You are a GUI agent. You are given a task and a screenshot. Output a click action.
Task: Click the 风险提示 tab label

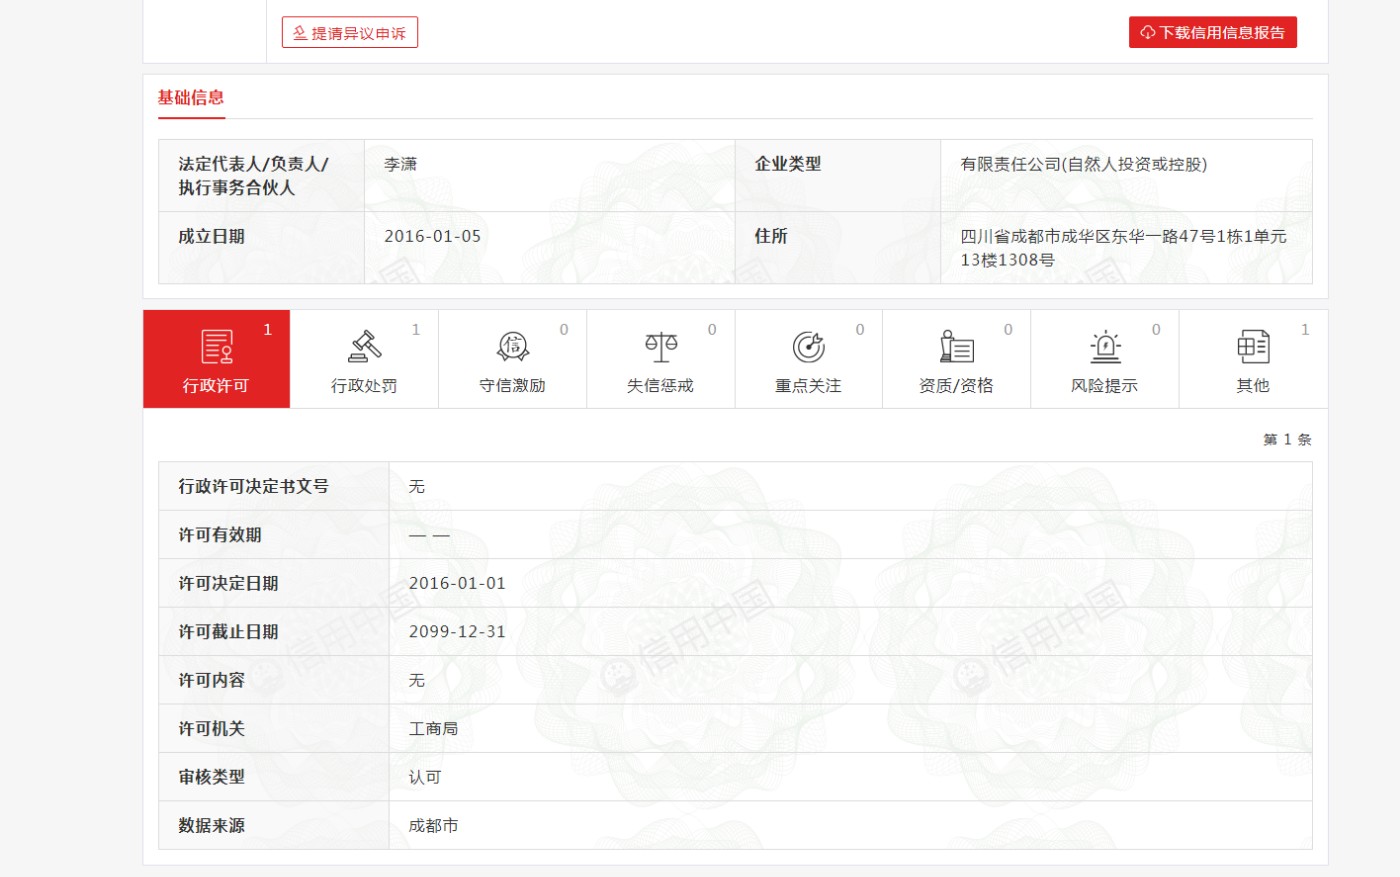(1104, 386)
